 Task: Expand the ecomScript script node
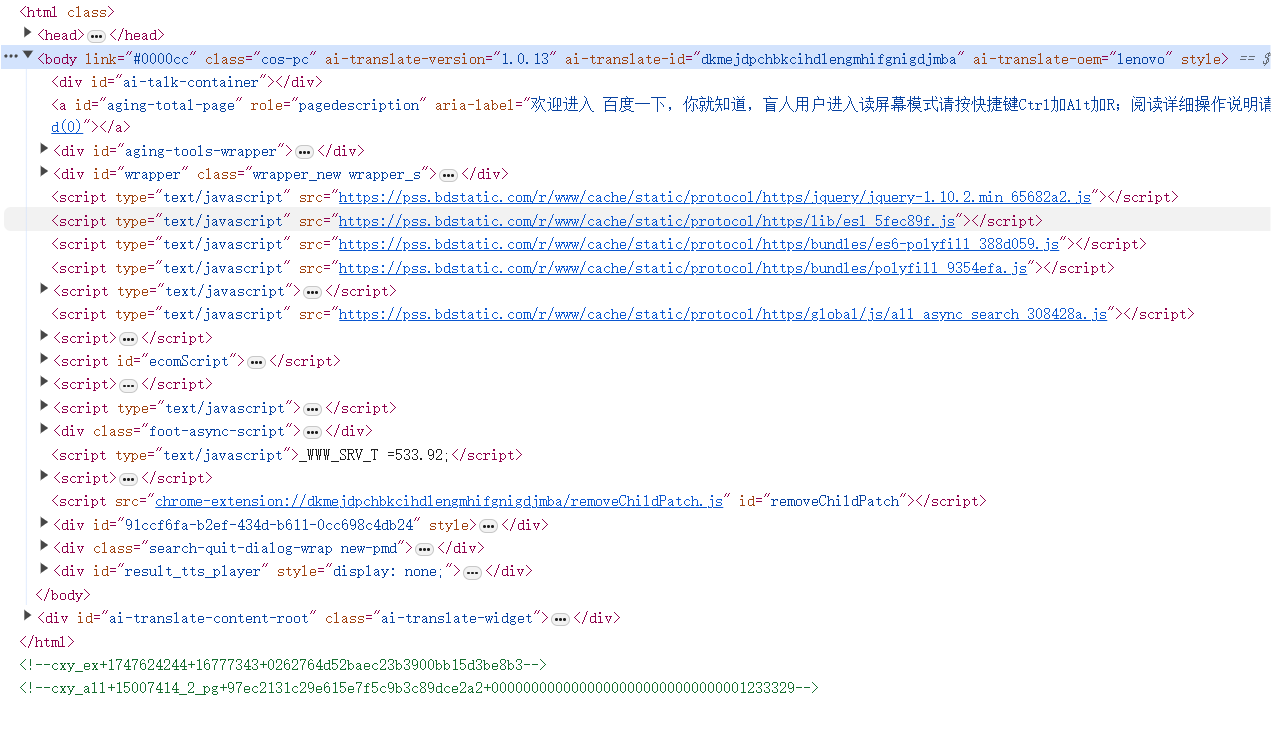point(44,360)
